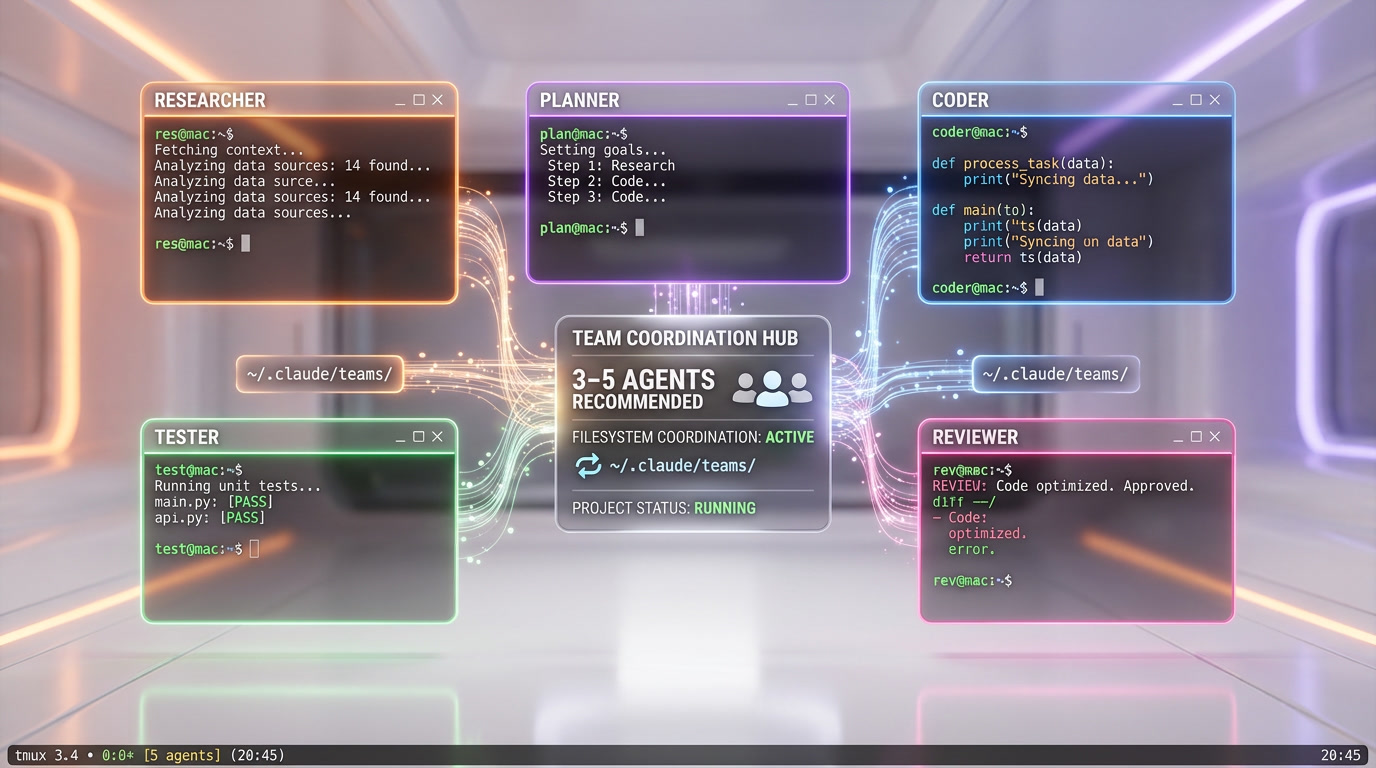This screenshot has width=1376, height=768.
Task: Click the minimize icon on the REVIEWER window
Action: click(x=1177, y=436)
